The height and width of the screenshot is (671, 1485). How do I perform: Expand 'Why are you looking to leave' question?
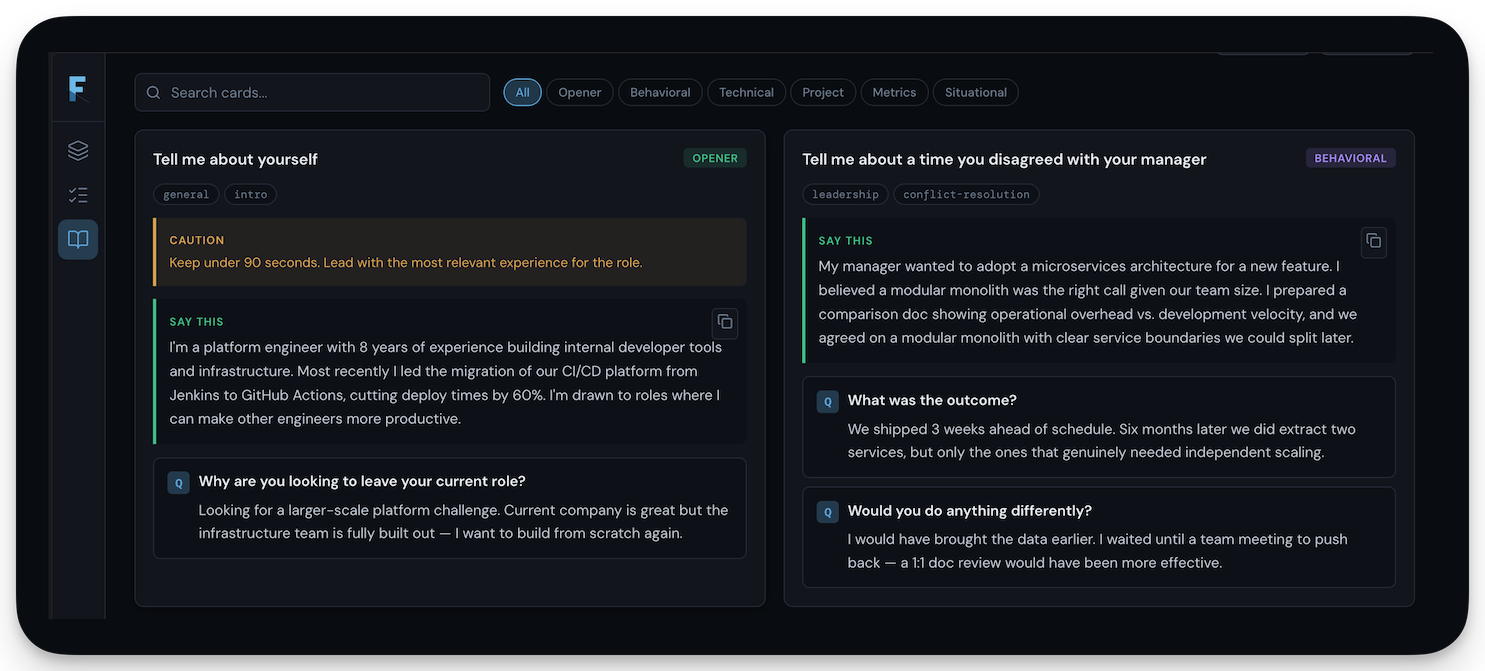coord(362,482)
